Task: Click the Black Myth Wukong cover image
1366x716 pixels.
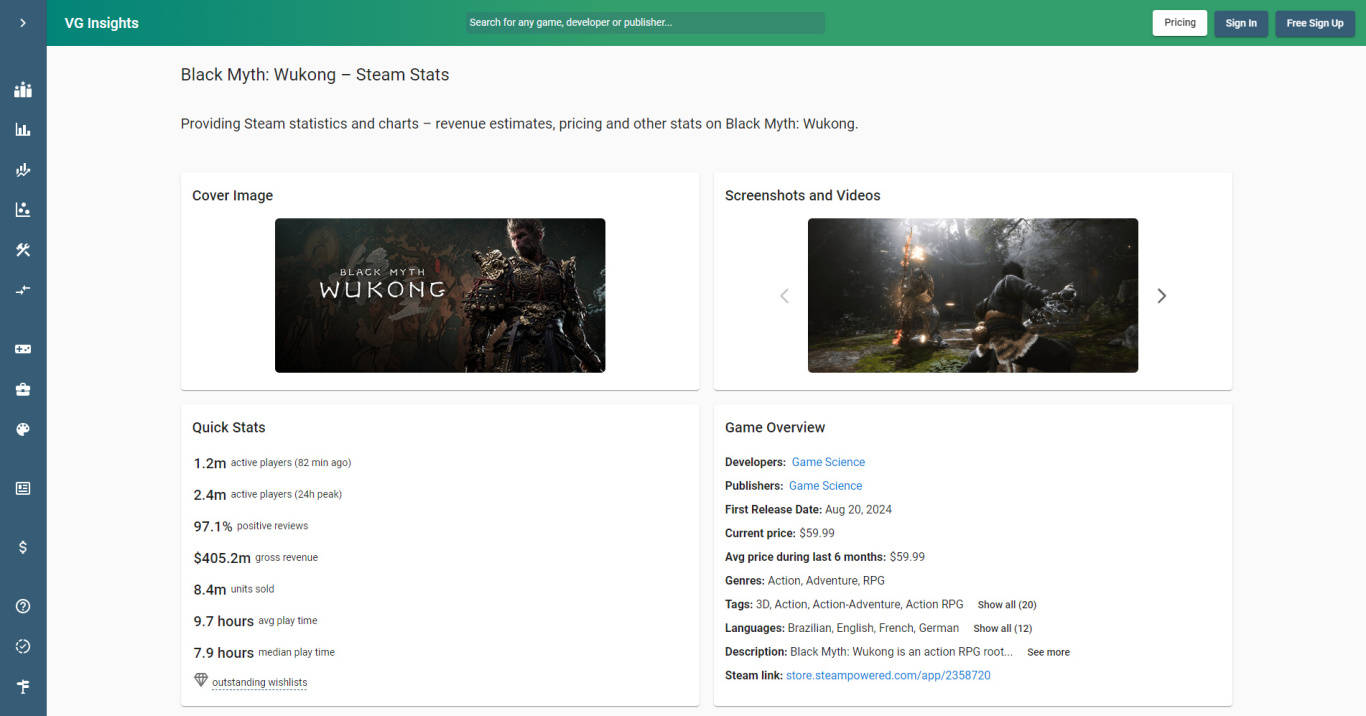Action: coord(440,295)
